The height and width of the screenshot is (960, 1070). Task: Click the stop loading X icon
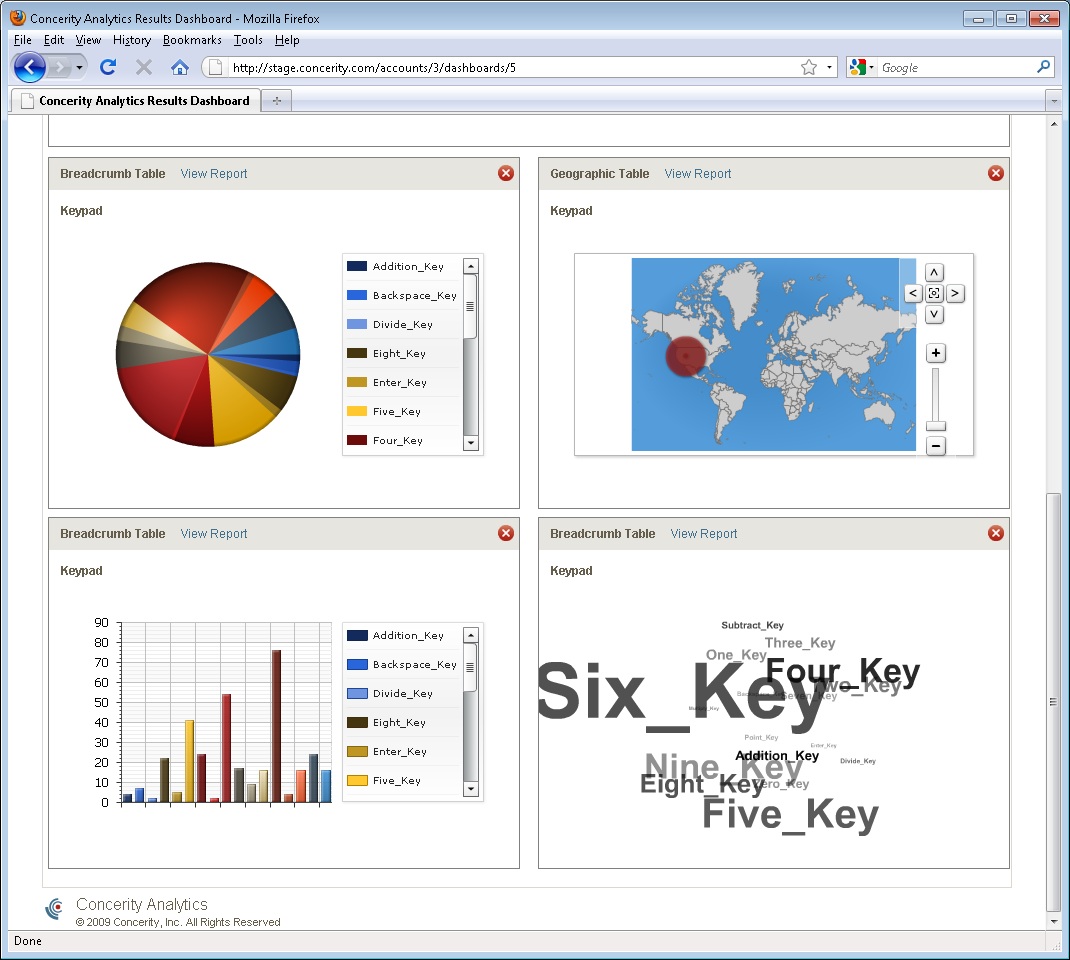coord(143,67)
